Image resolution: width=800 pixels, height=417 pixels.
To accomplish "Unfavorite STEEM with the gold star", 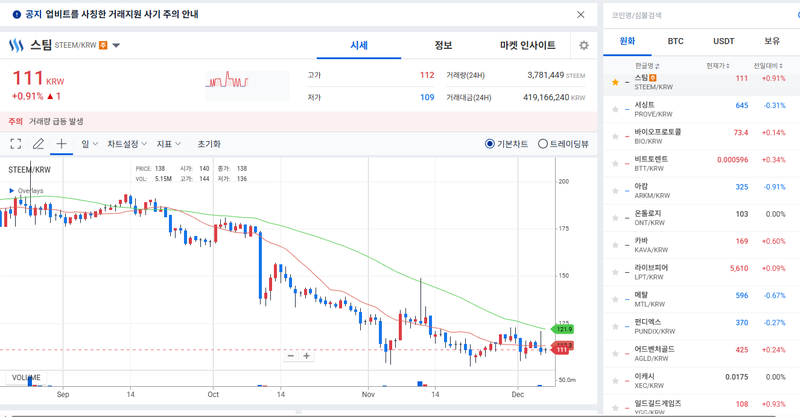I will point(615,82).
